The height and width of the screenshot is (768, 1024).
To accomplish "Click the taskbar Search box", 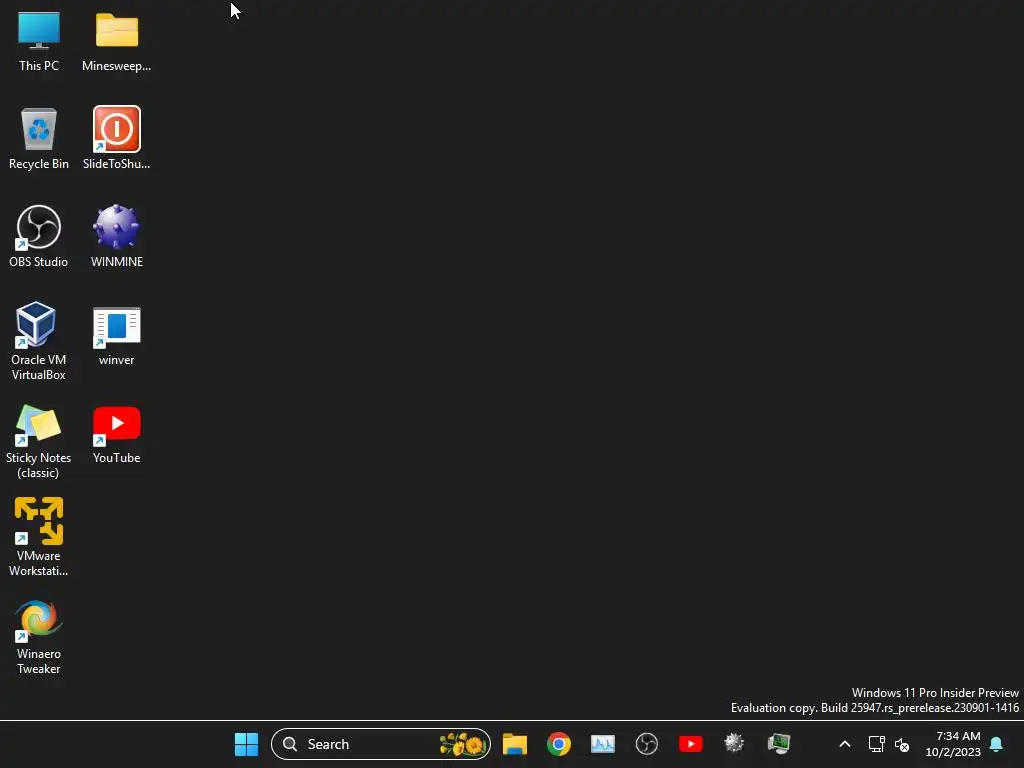I will click(x=381, y=744).
